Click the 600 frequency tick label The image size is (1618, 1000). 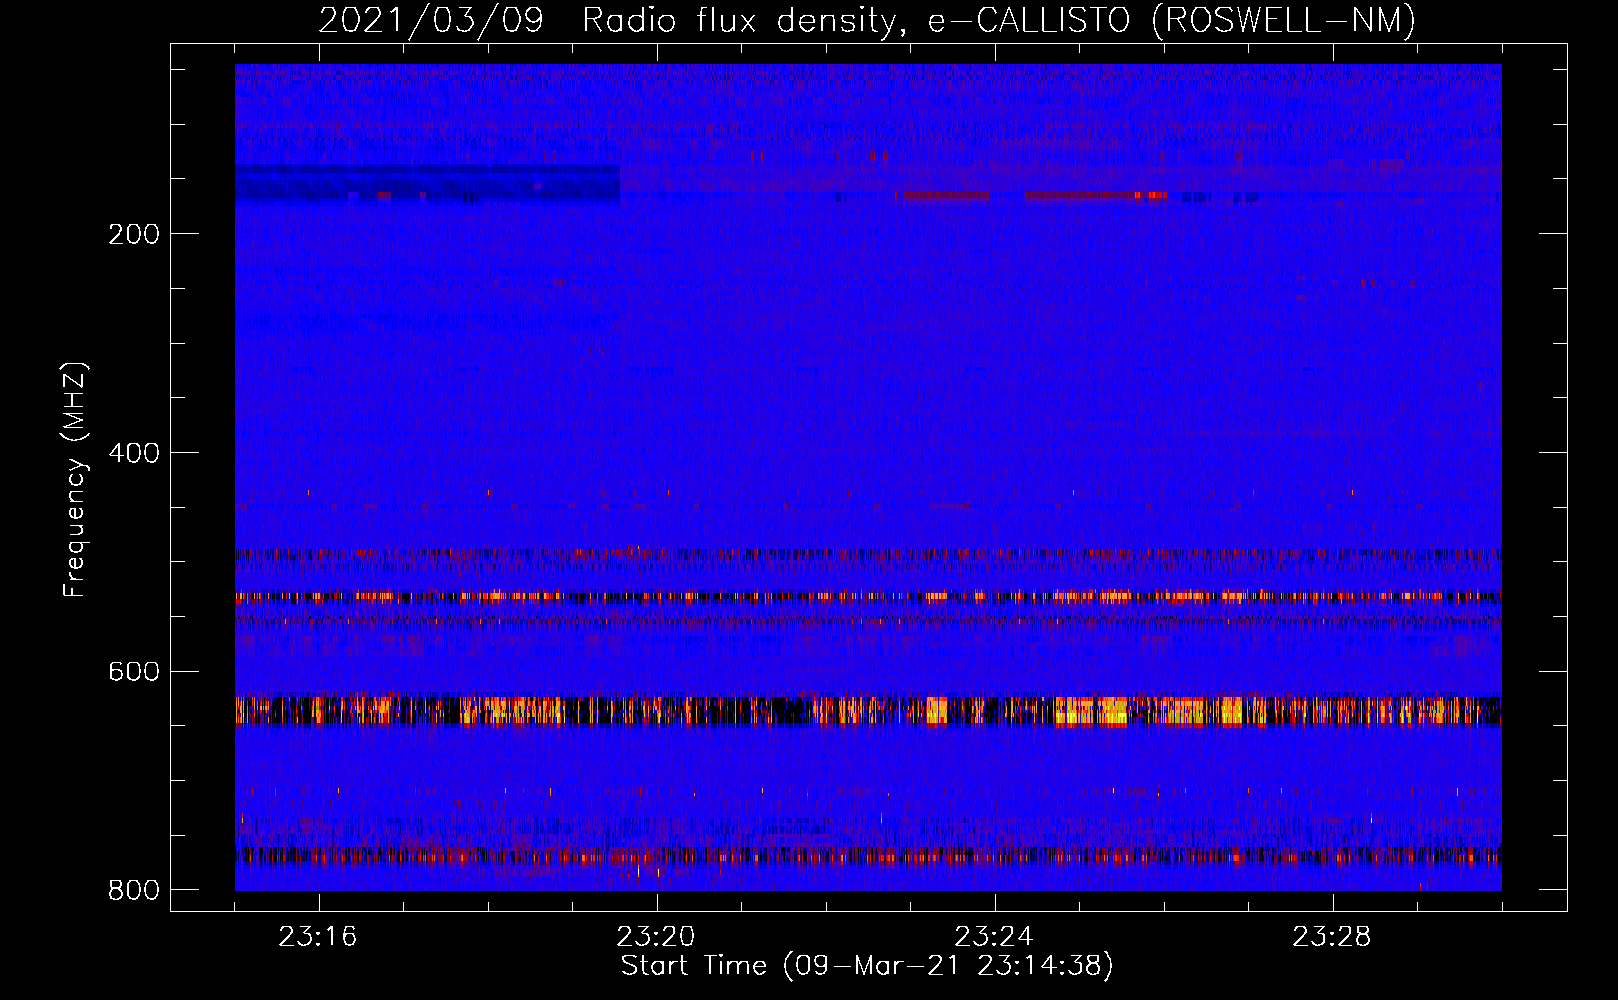tap(134, 671)
